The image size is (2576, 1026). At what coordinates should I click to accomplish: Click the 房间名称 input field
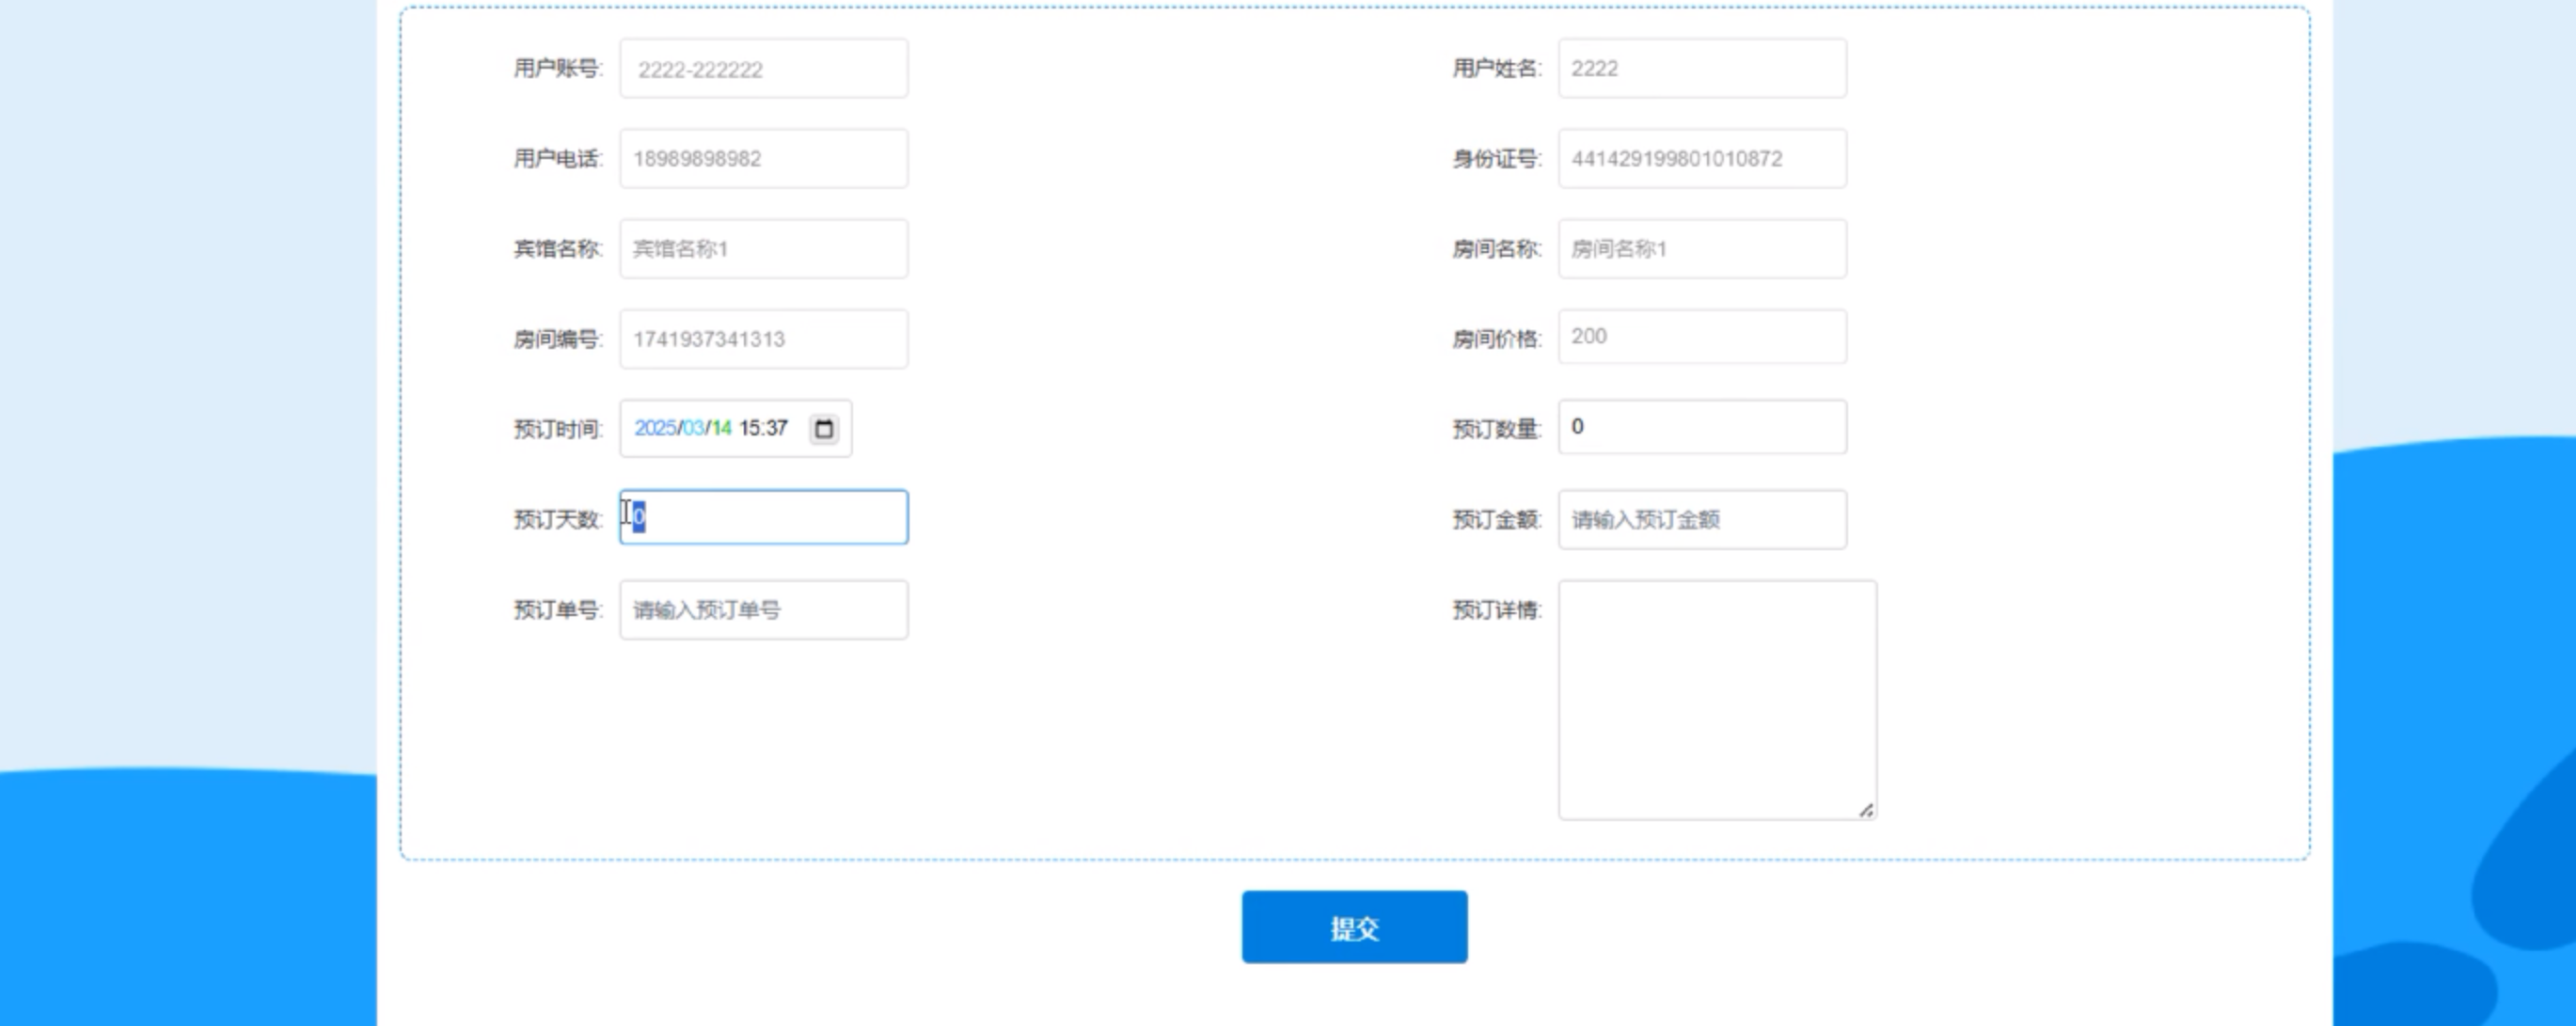[1701, 249]
